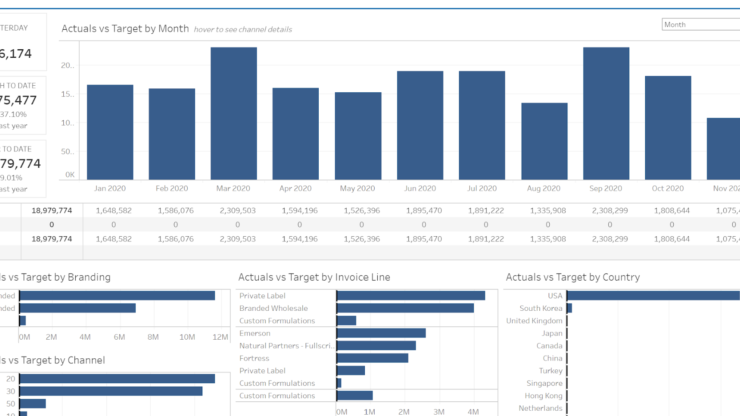Viewport: 740px width, 416px height.
Task: Select the Sep 2020 bar in monthly chart
Action: [x=606, y=113]
